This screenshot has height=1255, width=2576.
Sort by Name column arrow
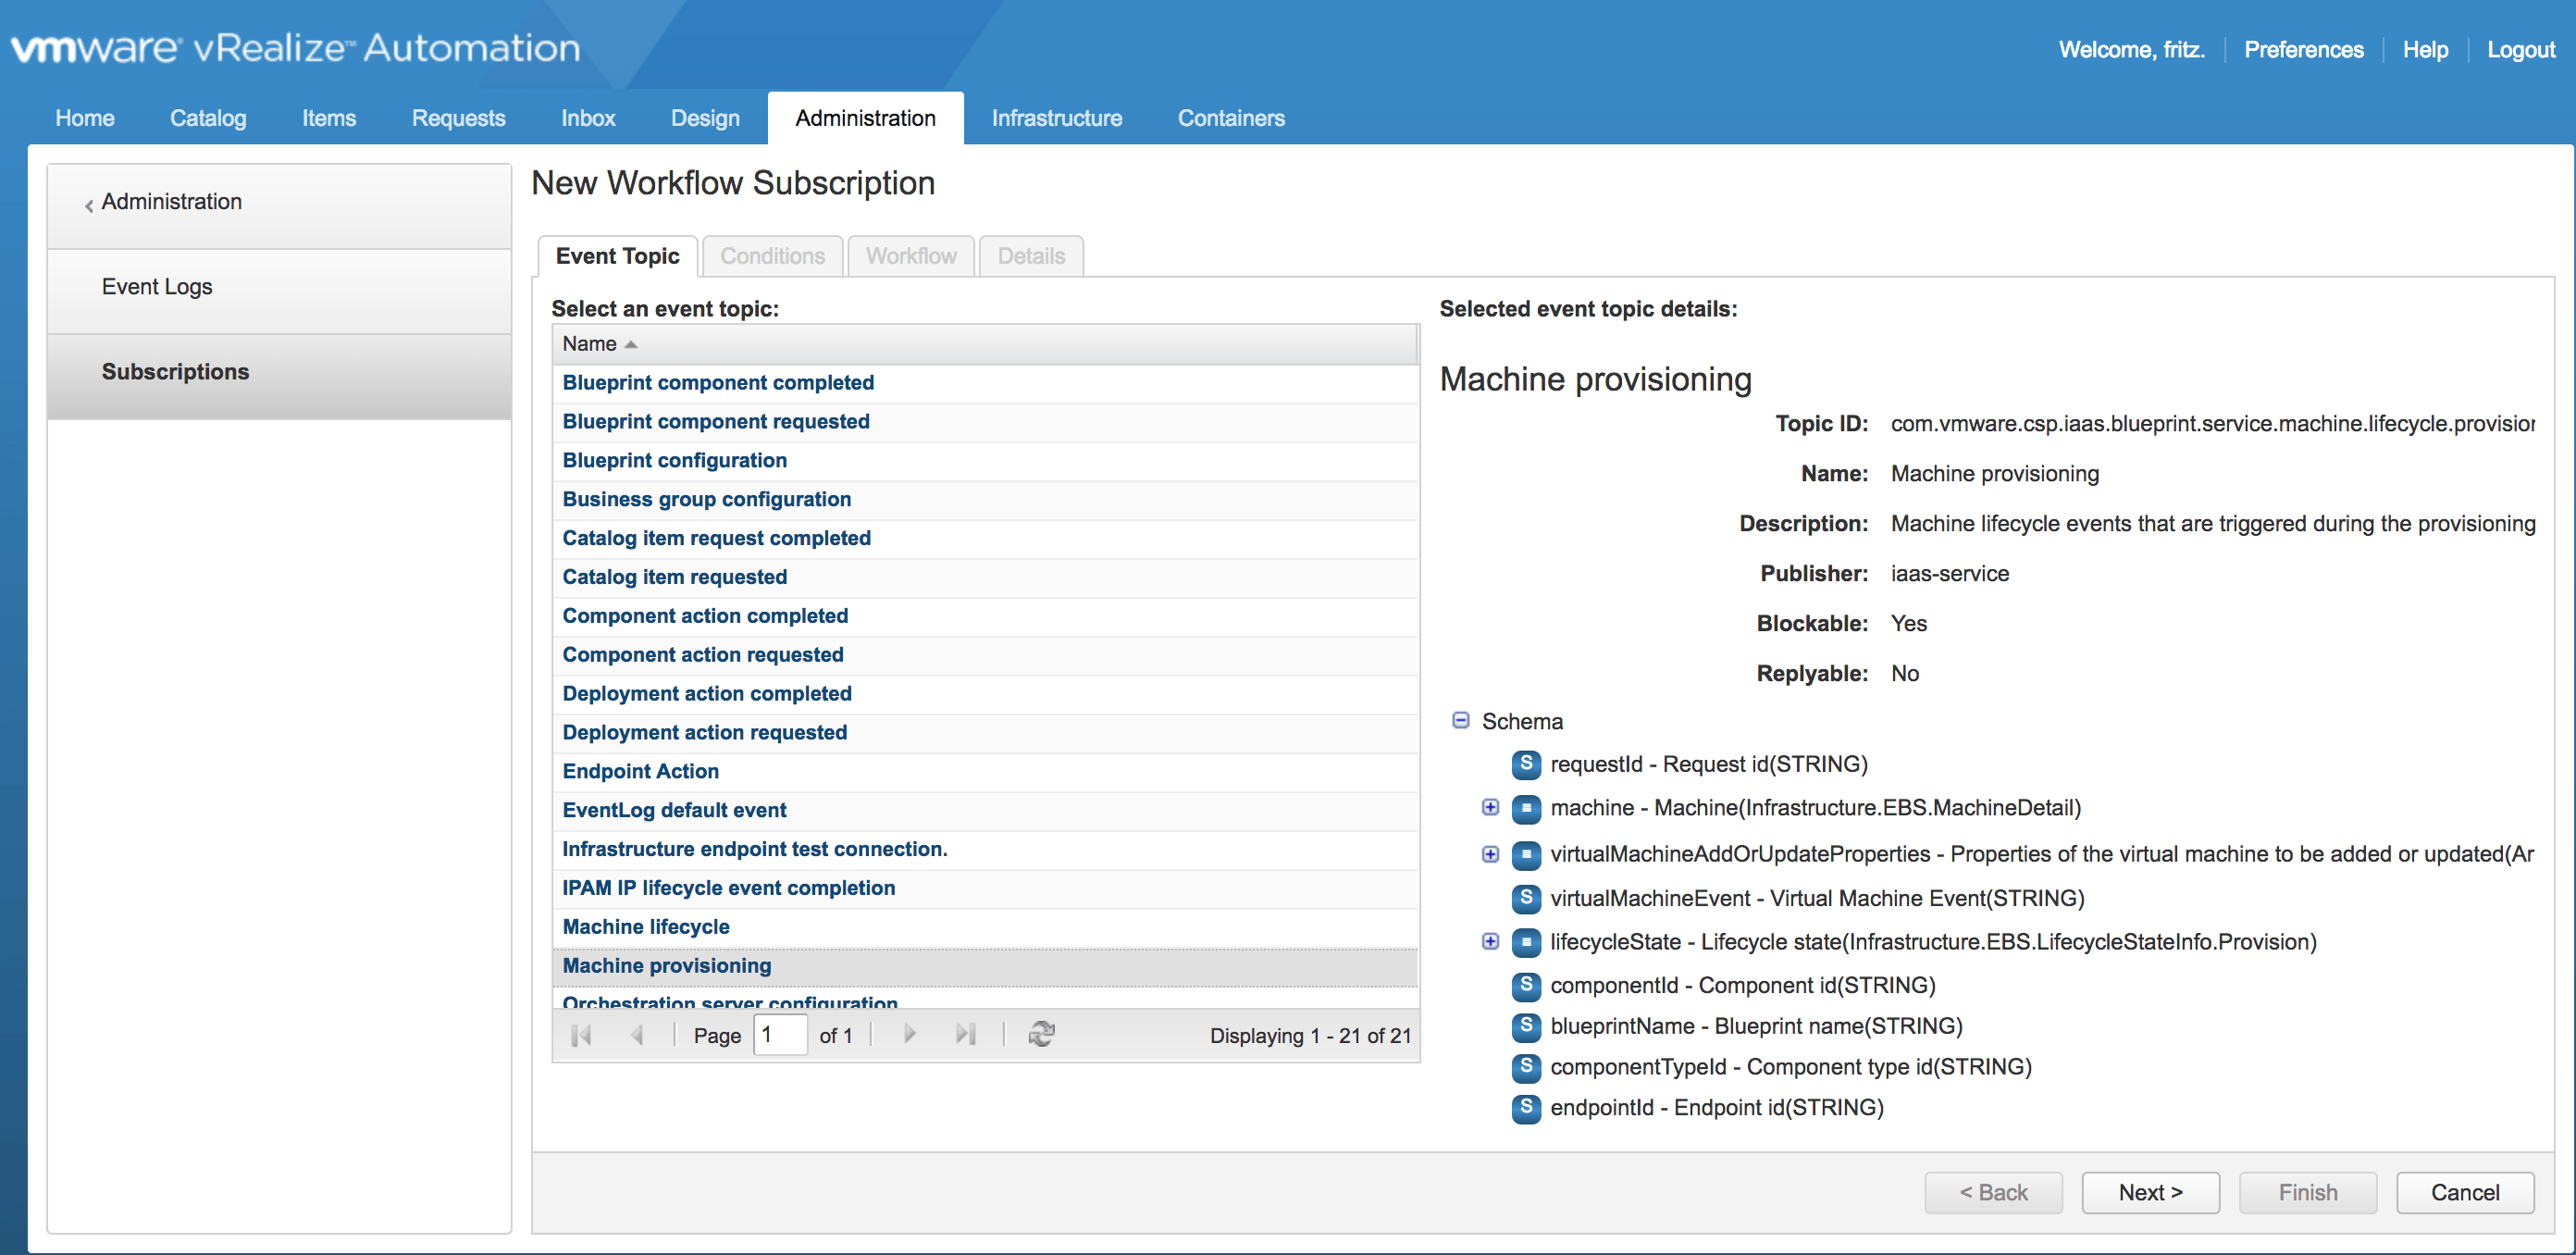click(x=631, y=345)
